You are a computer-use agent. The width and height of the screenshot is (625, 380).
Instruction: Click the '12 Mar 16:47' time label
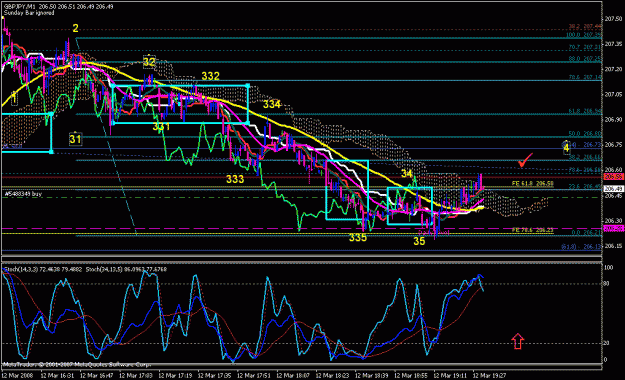pos(96,376)
